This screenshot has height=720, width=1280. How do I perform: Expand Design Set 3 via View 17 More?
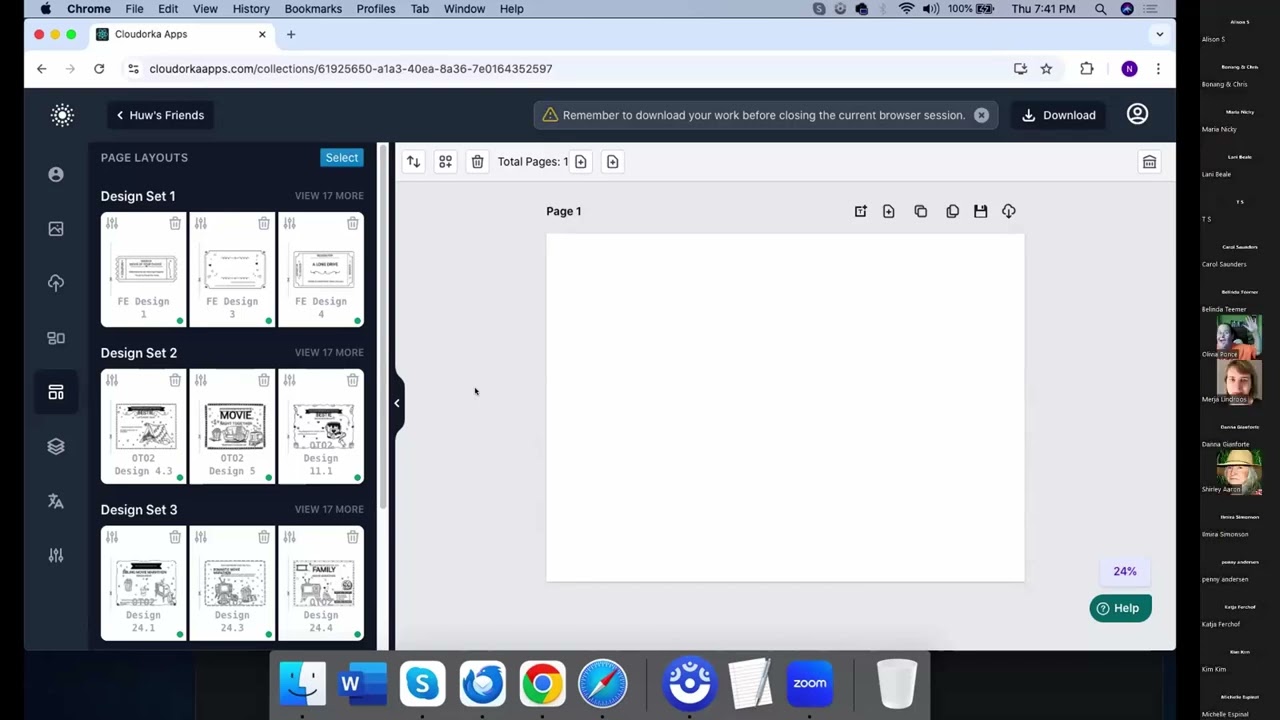pyautogui.click(x=329, y=510)
